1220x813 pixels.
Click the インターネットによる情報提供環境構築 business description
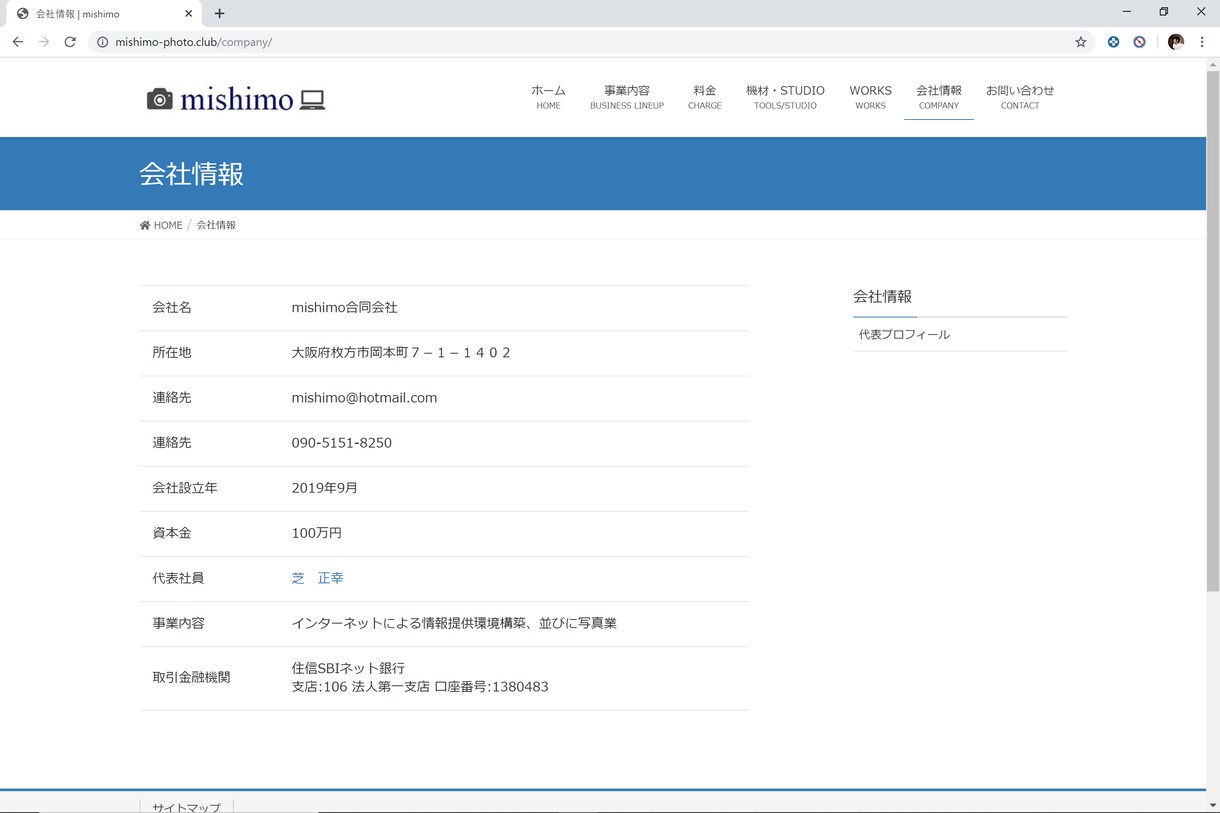point(454,623)
